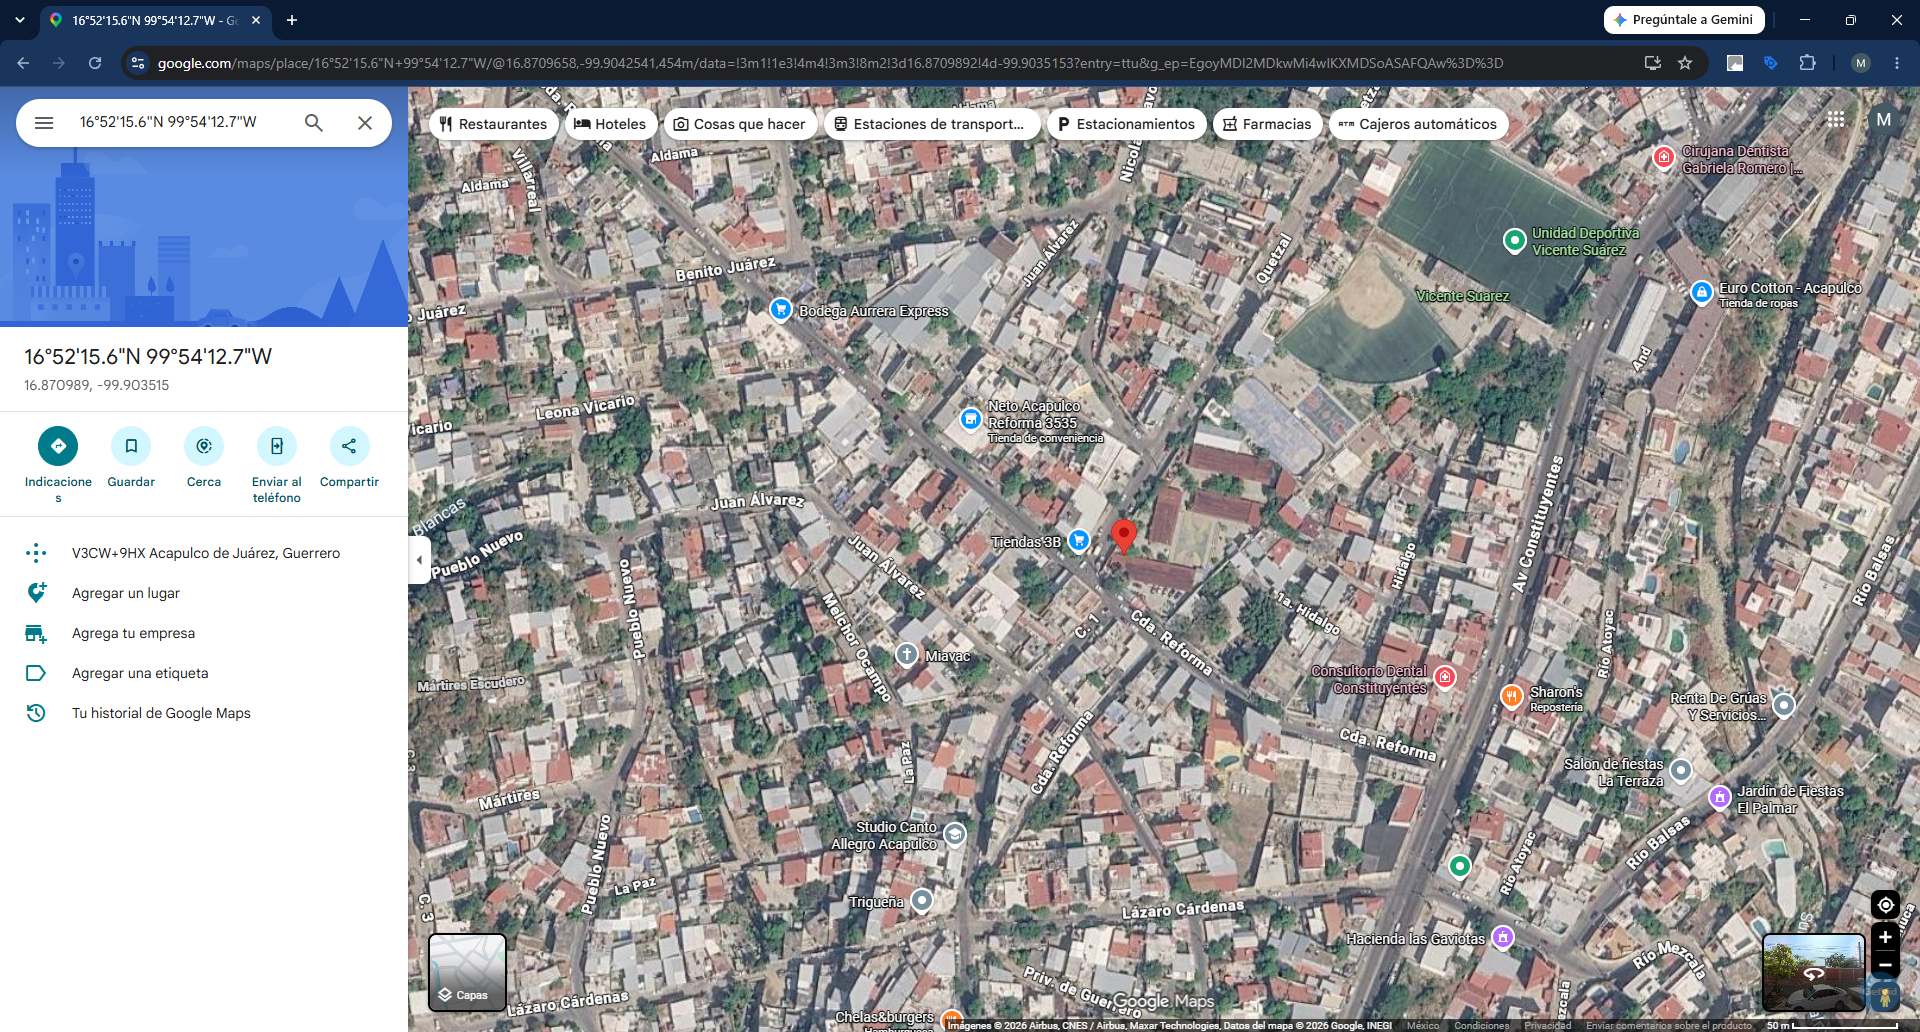
Task: Click the red location pin marker
Action: [x=1124, y=535]
